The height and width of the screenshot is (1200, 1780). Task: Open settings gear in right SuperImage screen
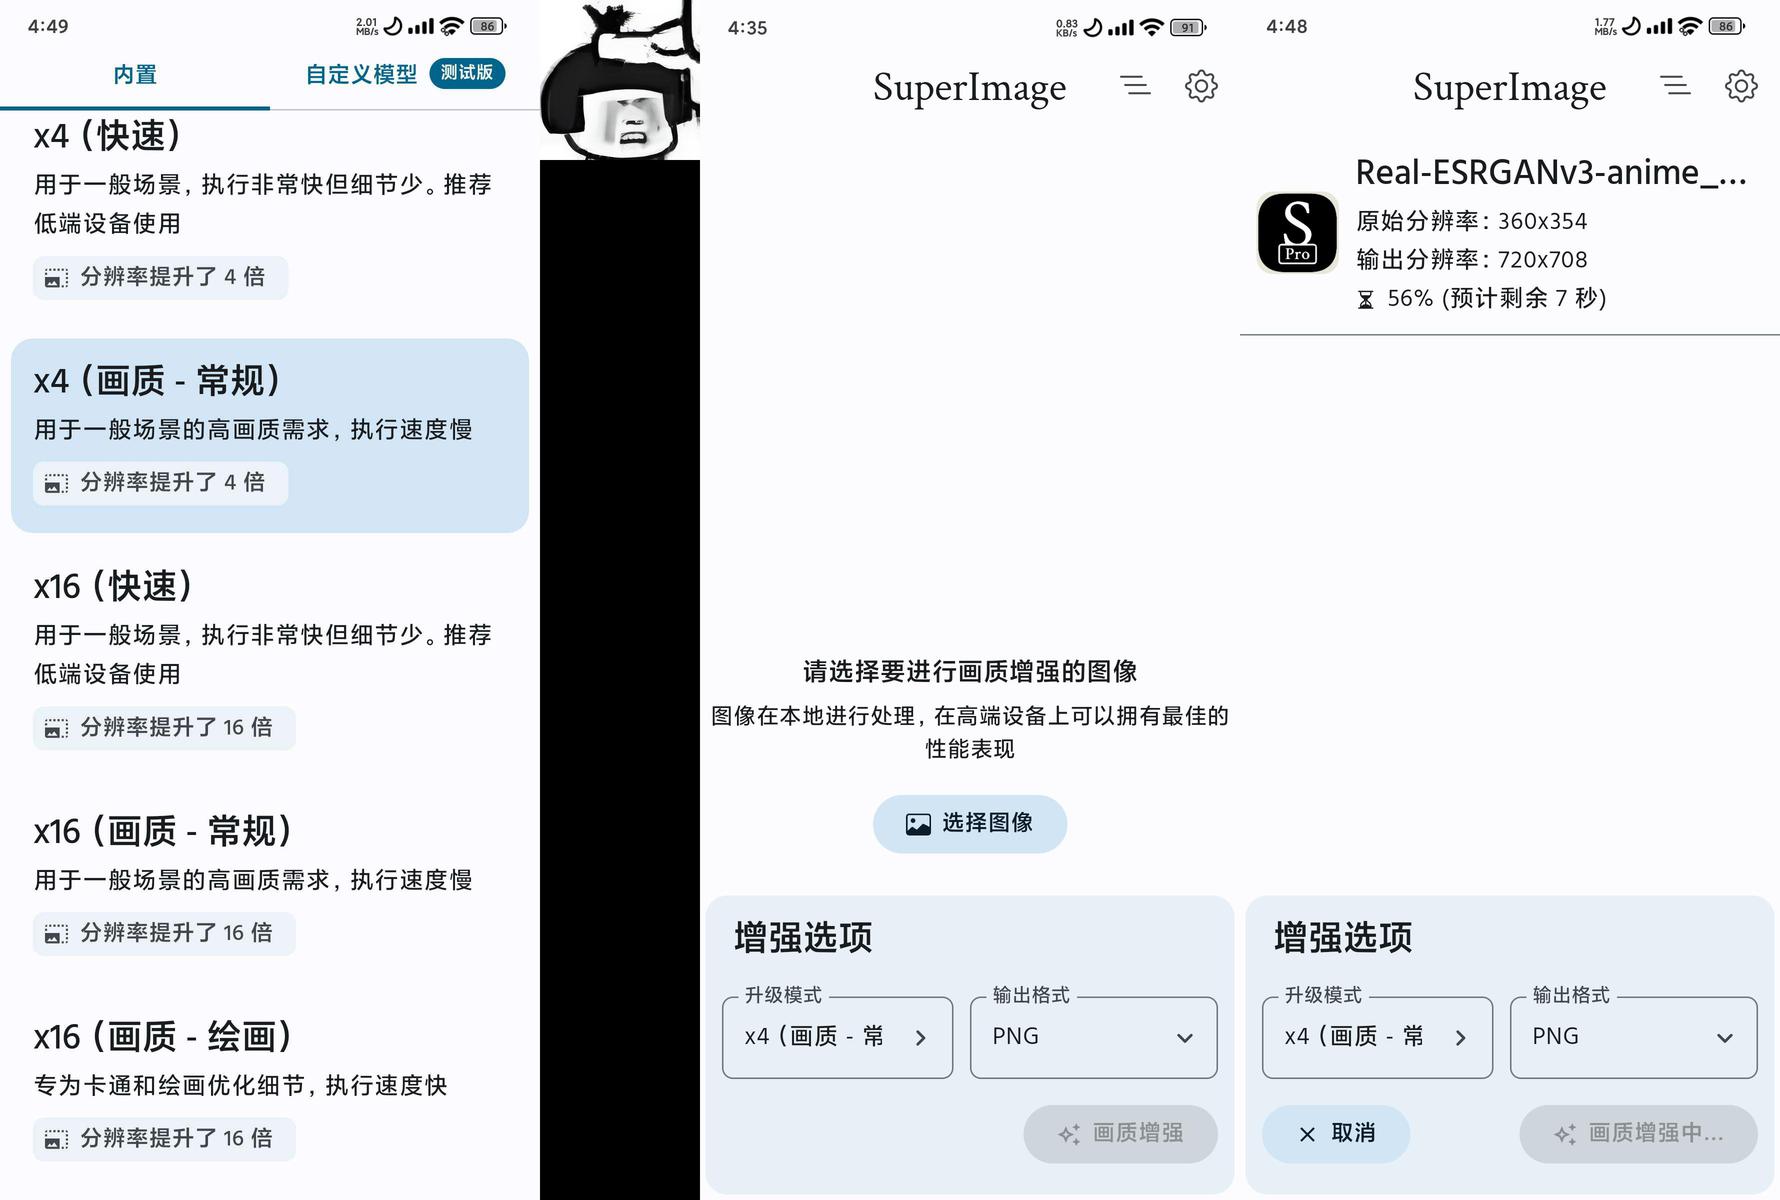point(1741,86)
